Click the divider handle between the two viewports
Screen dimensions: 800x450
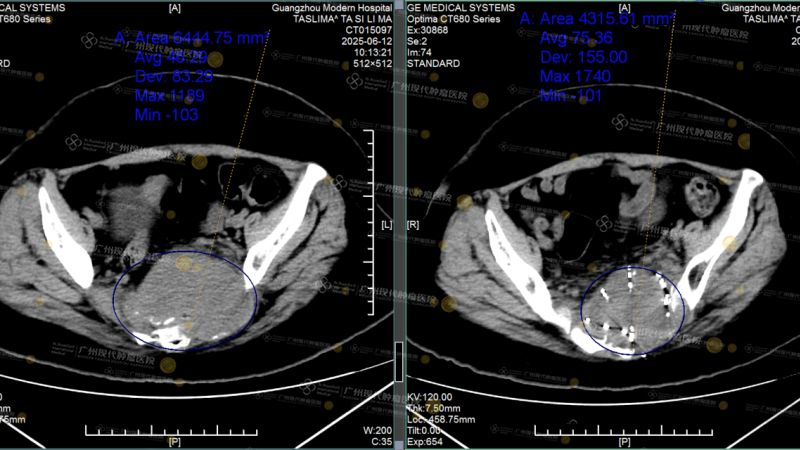coord(399,225)
